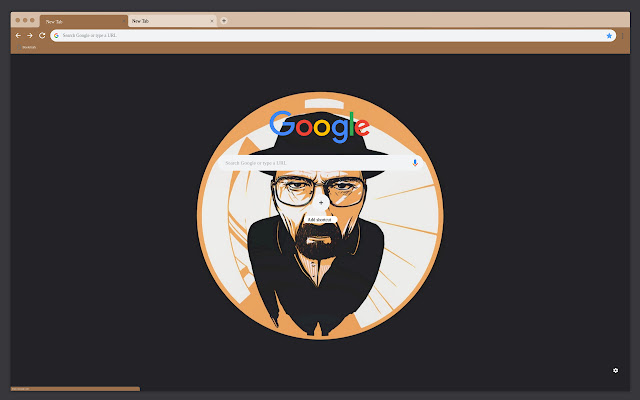Viewport: 640px width, 400px height.
Task: Select the dark brown New Tab
Action: click(84, 21)
